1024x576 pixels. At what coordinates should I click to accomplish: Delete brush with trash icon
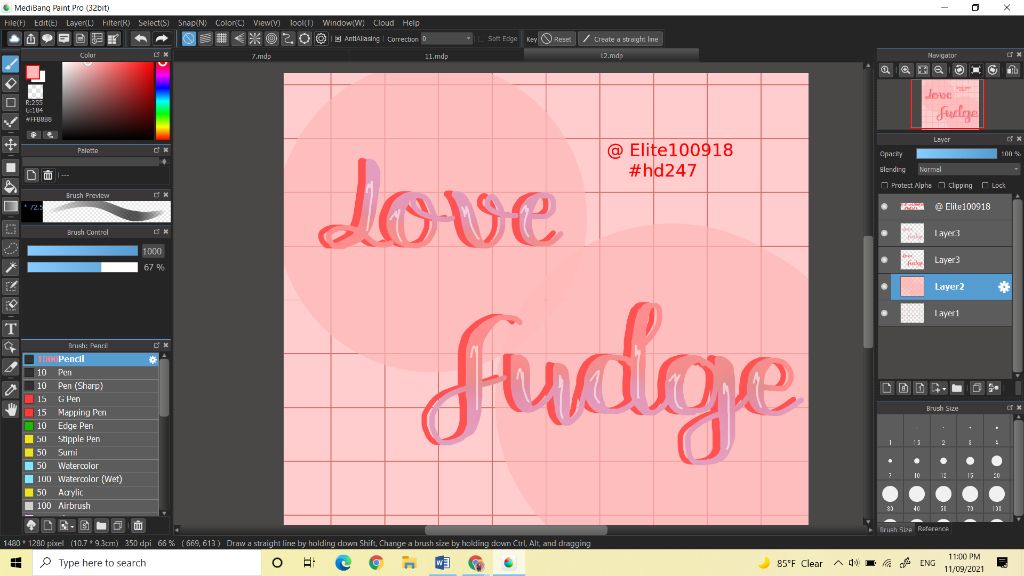pos(138,526)
